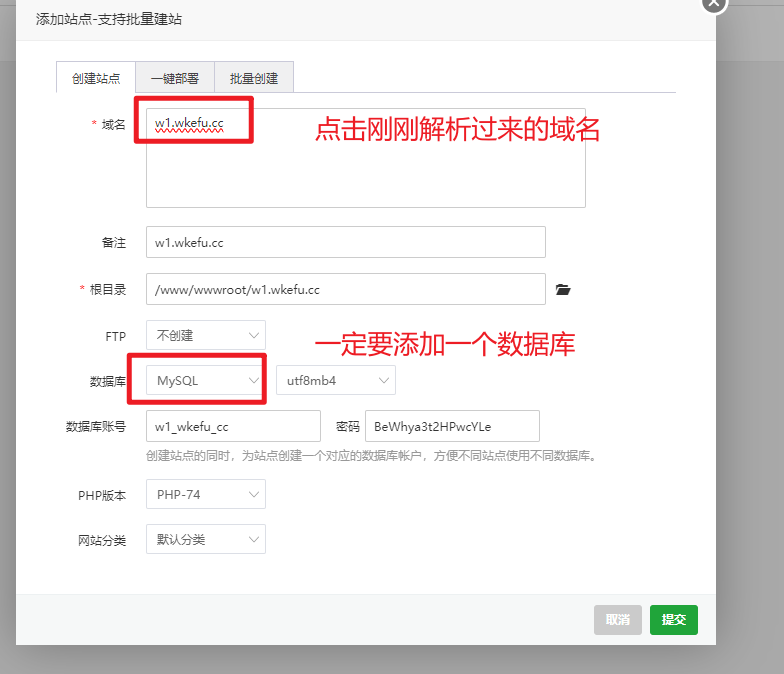Open the MySQL database type dropdown

206,380
